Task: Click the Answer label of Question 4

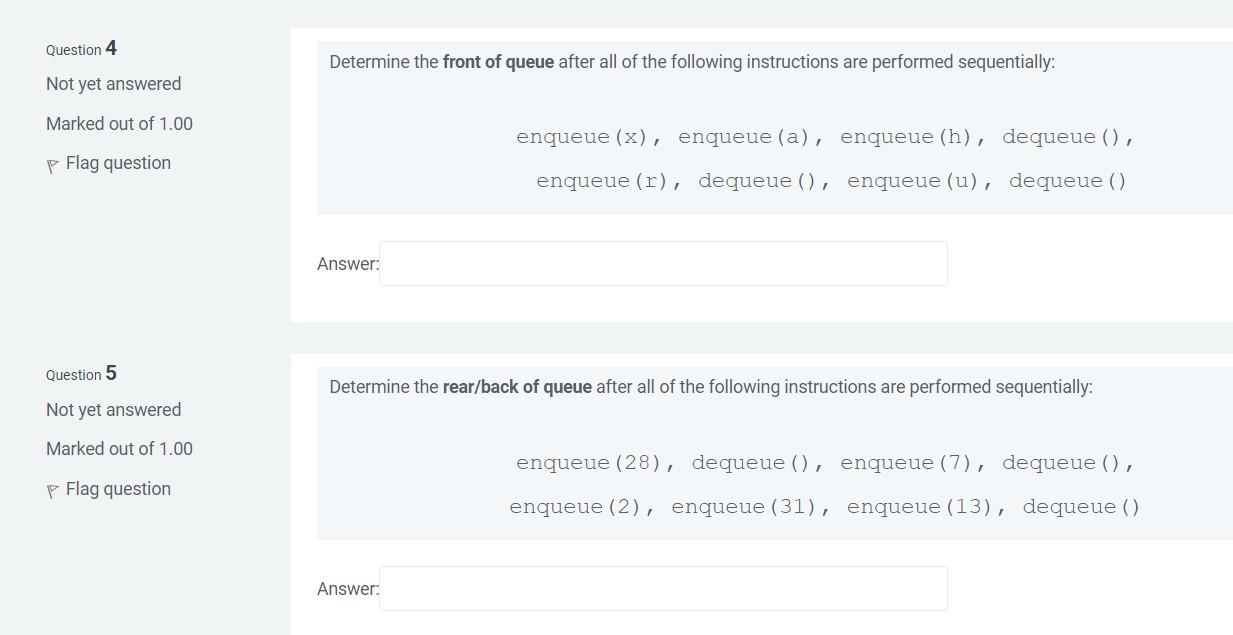Action: [346, 264]
